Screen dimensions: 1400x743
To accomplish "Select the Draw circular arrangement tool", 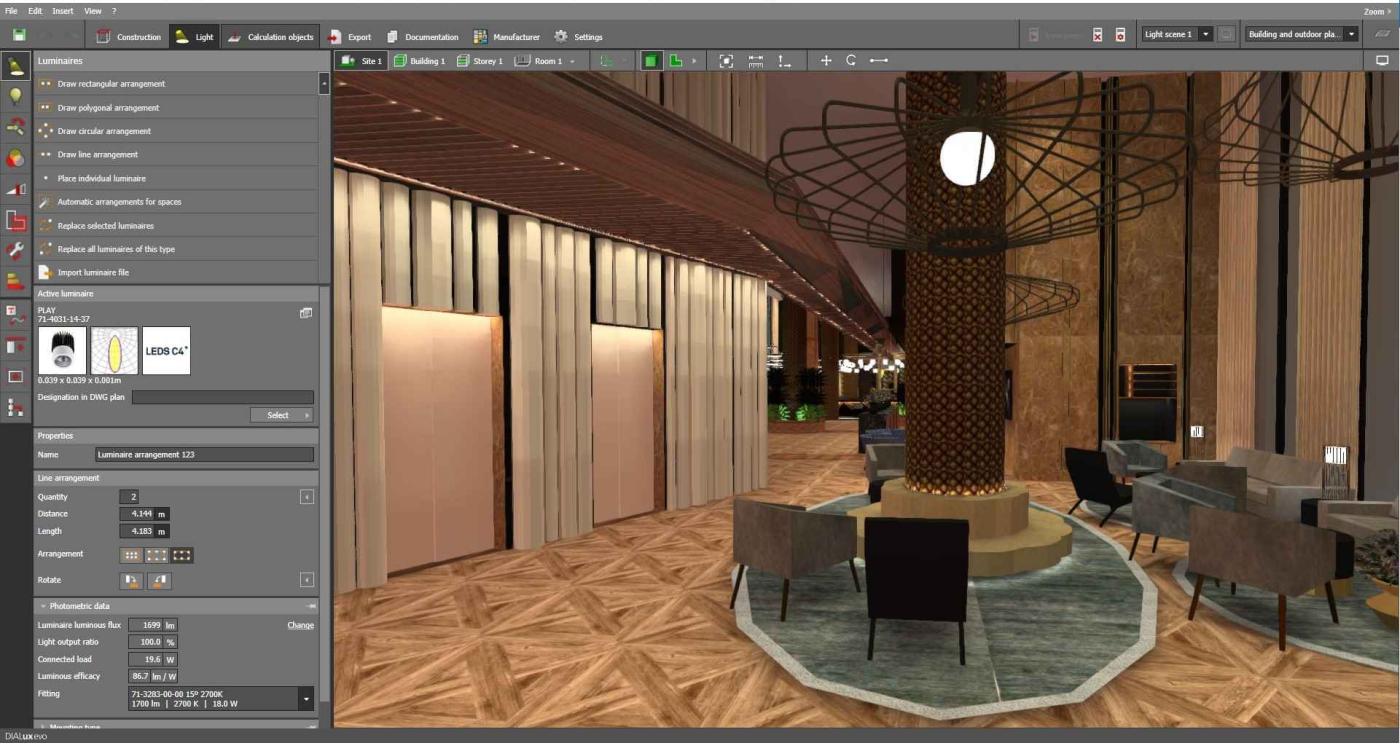I will click(104, 131).
